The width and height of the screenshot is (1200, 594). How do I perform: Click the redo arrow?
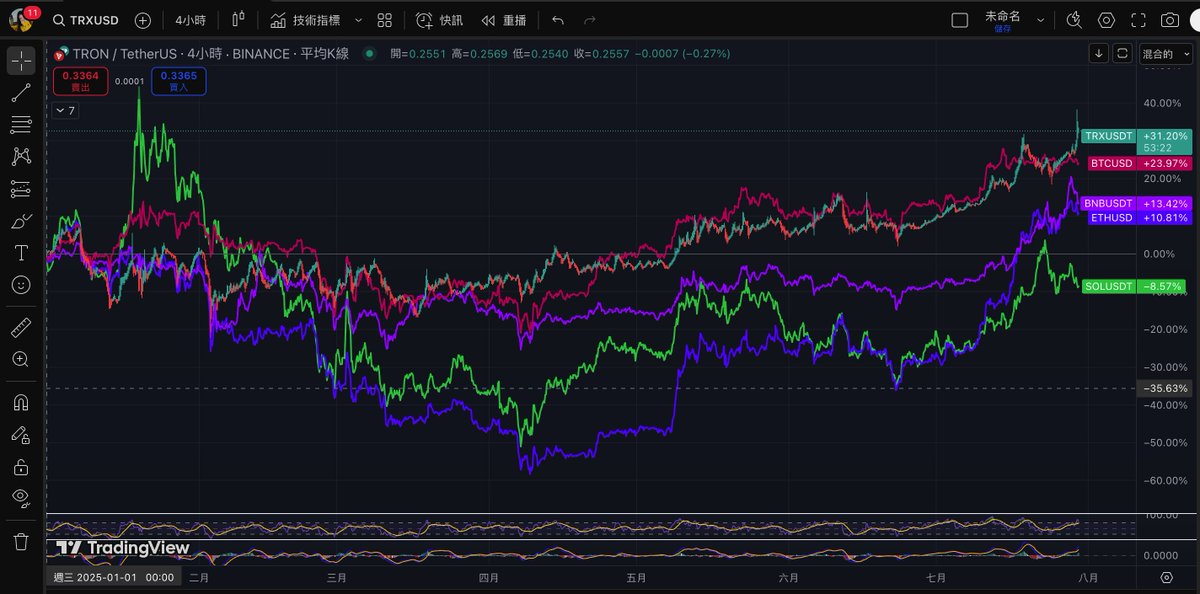(x=589, y=20)
